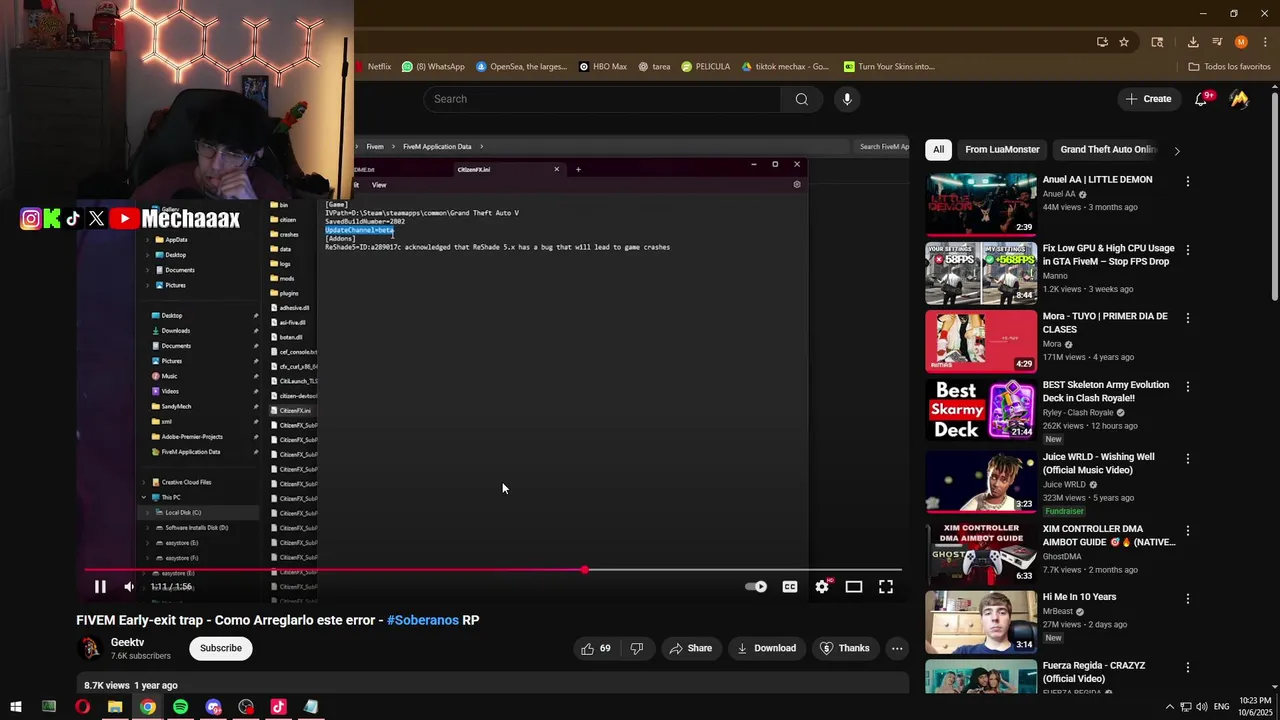Click the Thanks button
The width and height of the screenshot is (1280, 720).
pos(845,648)
